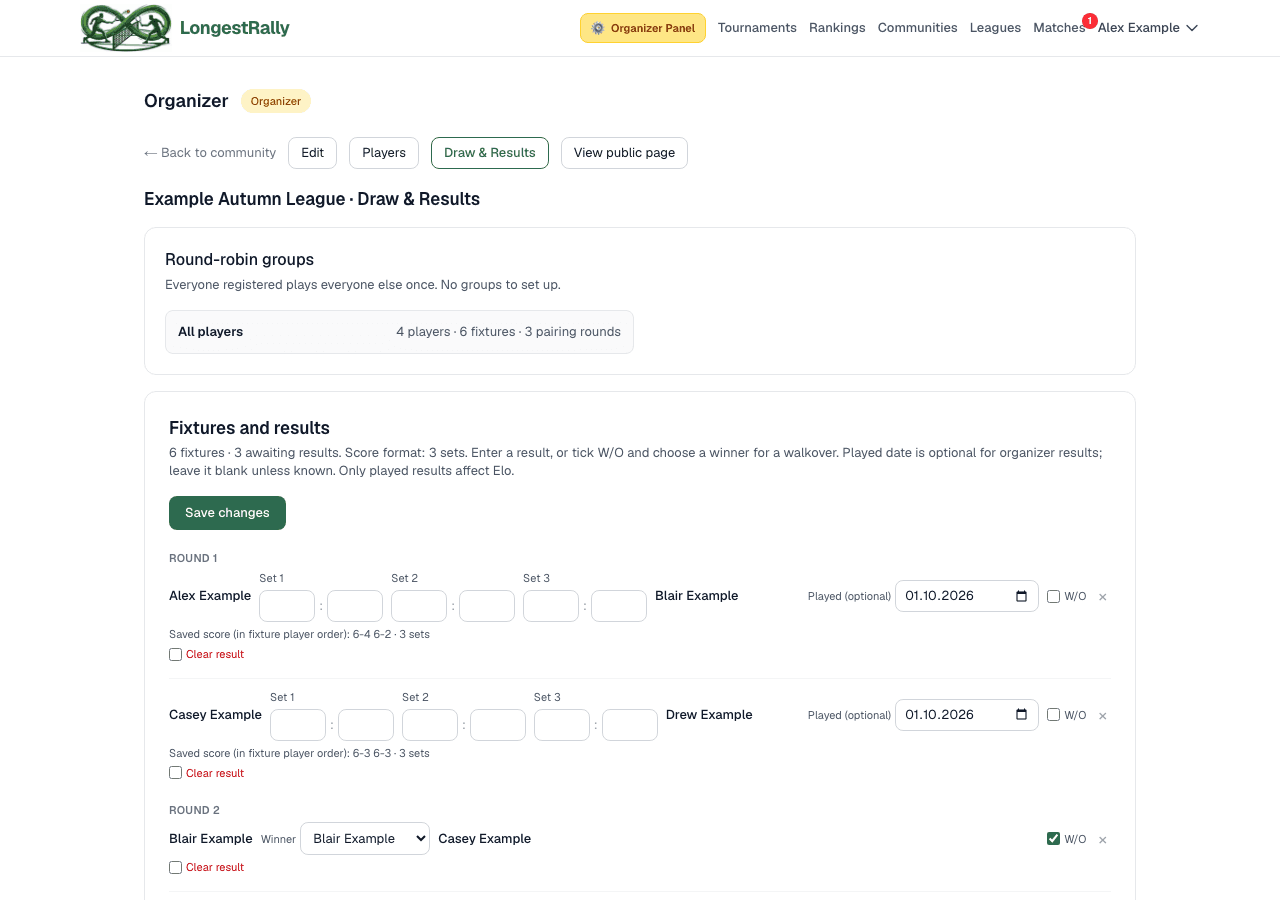
Task: Remove the Alex Example vs Blair Example fixture
Action: tap(1103, 597)
